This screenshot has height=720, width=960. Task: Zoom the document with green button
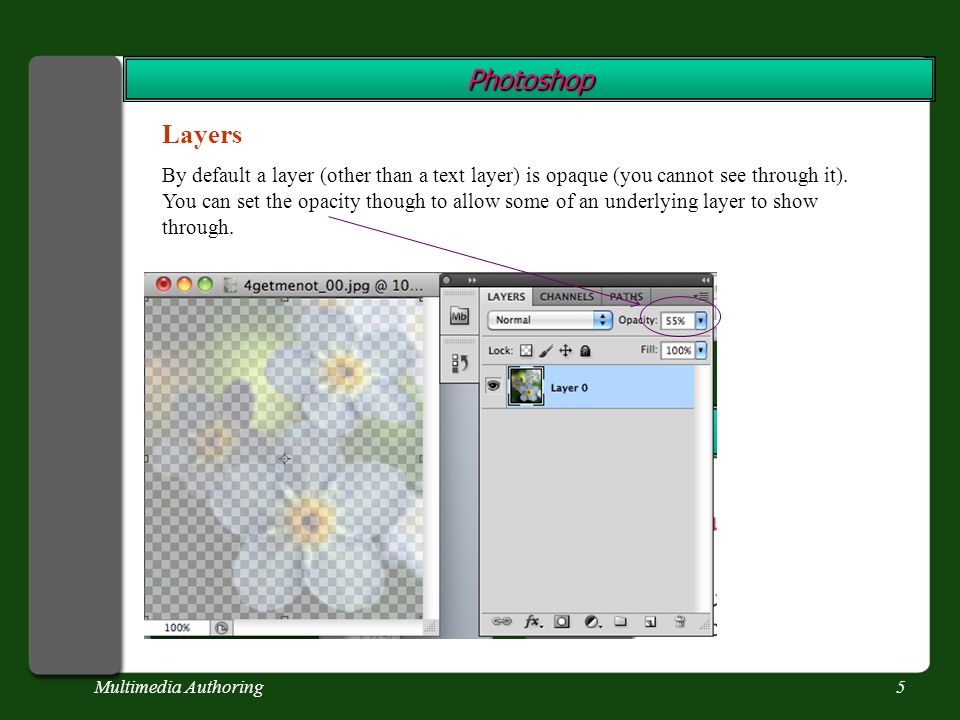[205, 284]
